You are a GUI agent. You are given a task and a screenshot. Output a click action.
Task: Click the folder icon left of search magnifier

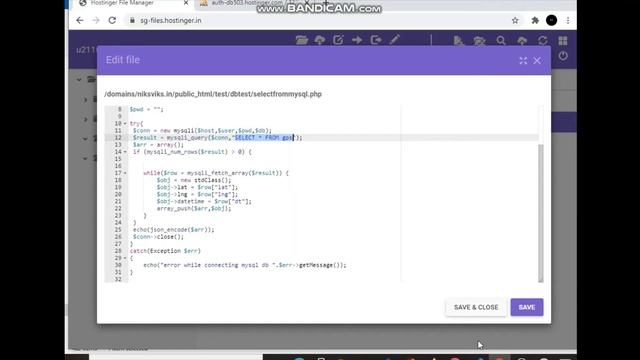[479, 40]
